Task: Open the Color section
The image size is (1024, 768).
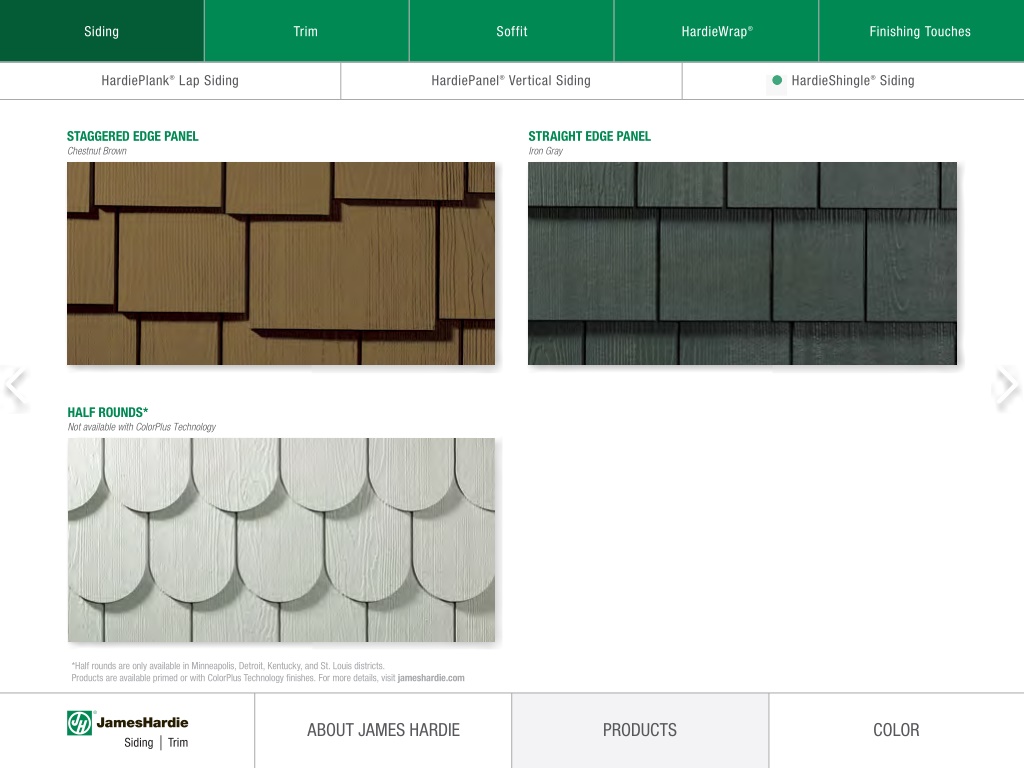Action: point(897,730)
